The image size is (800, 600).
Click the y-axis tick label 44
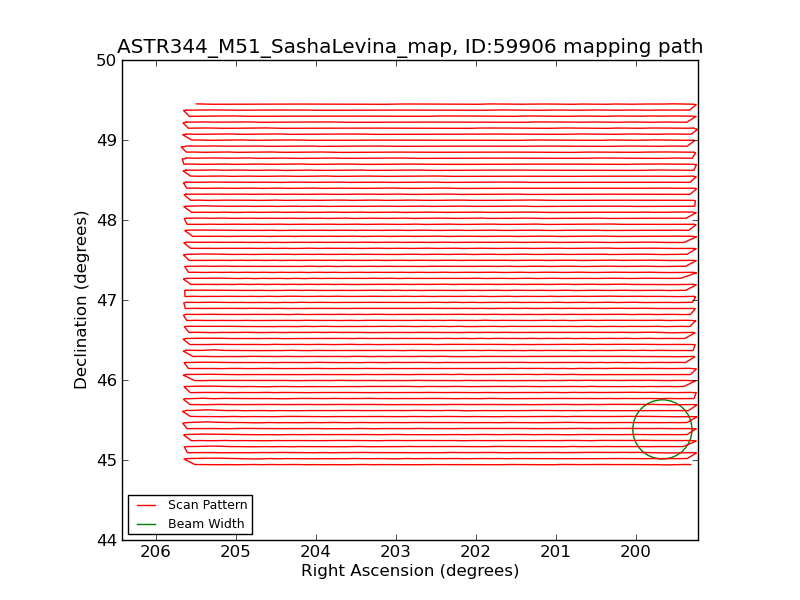106,540
